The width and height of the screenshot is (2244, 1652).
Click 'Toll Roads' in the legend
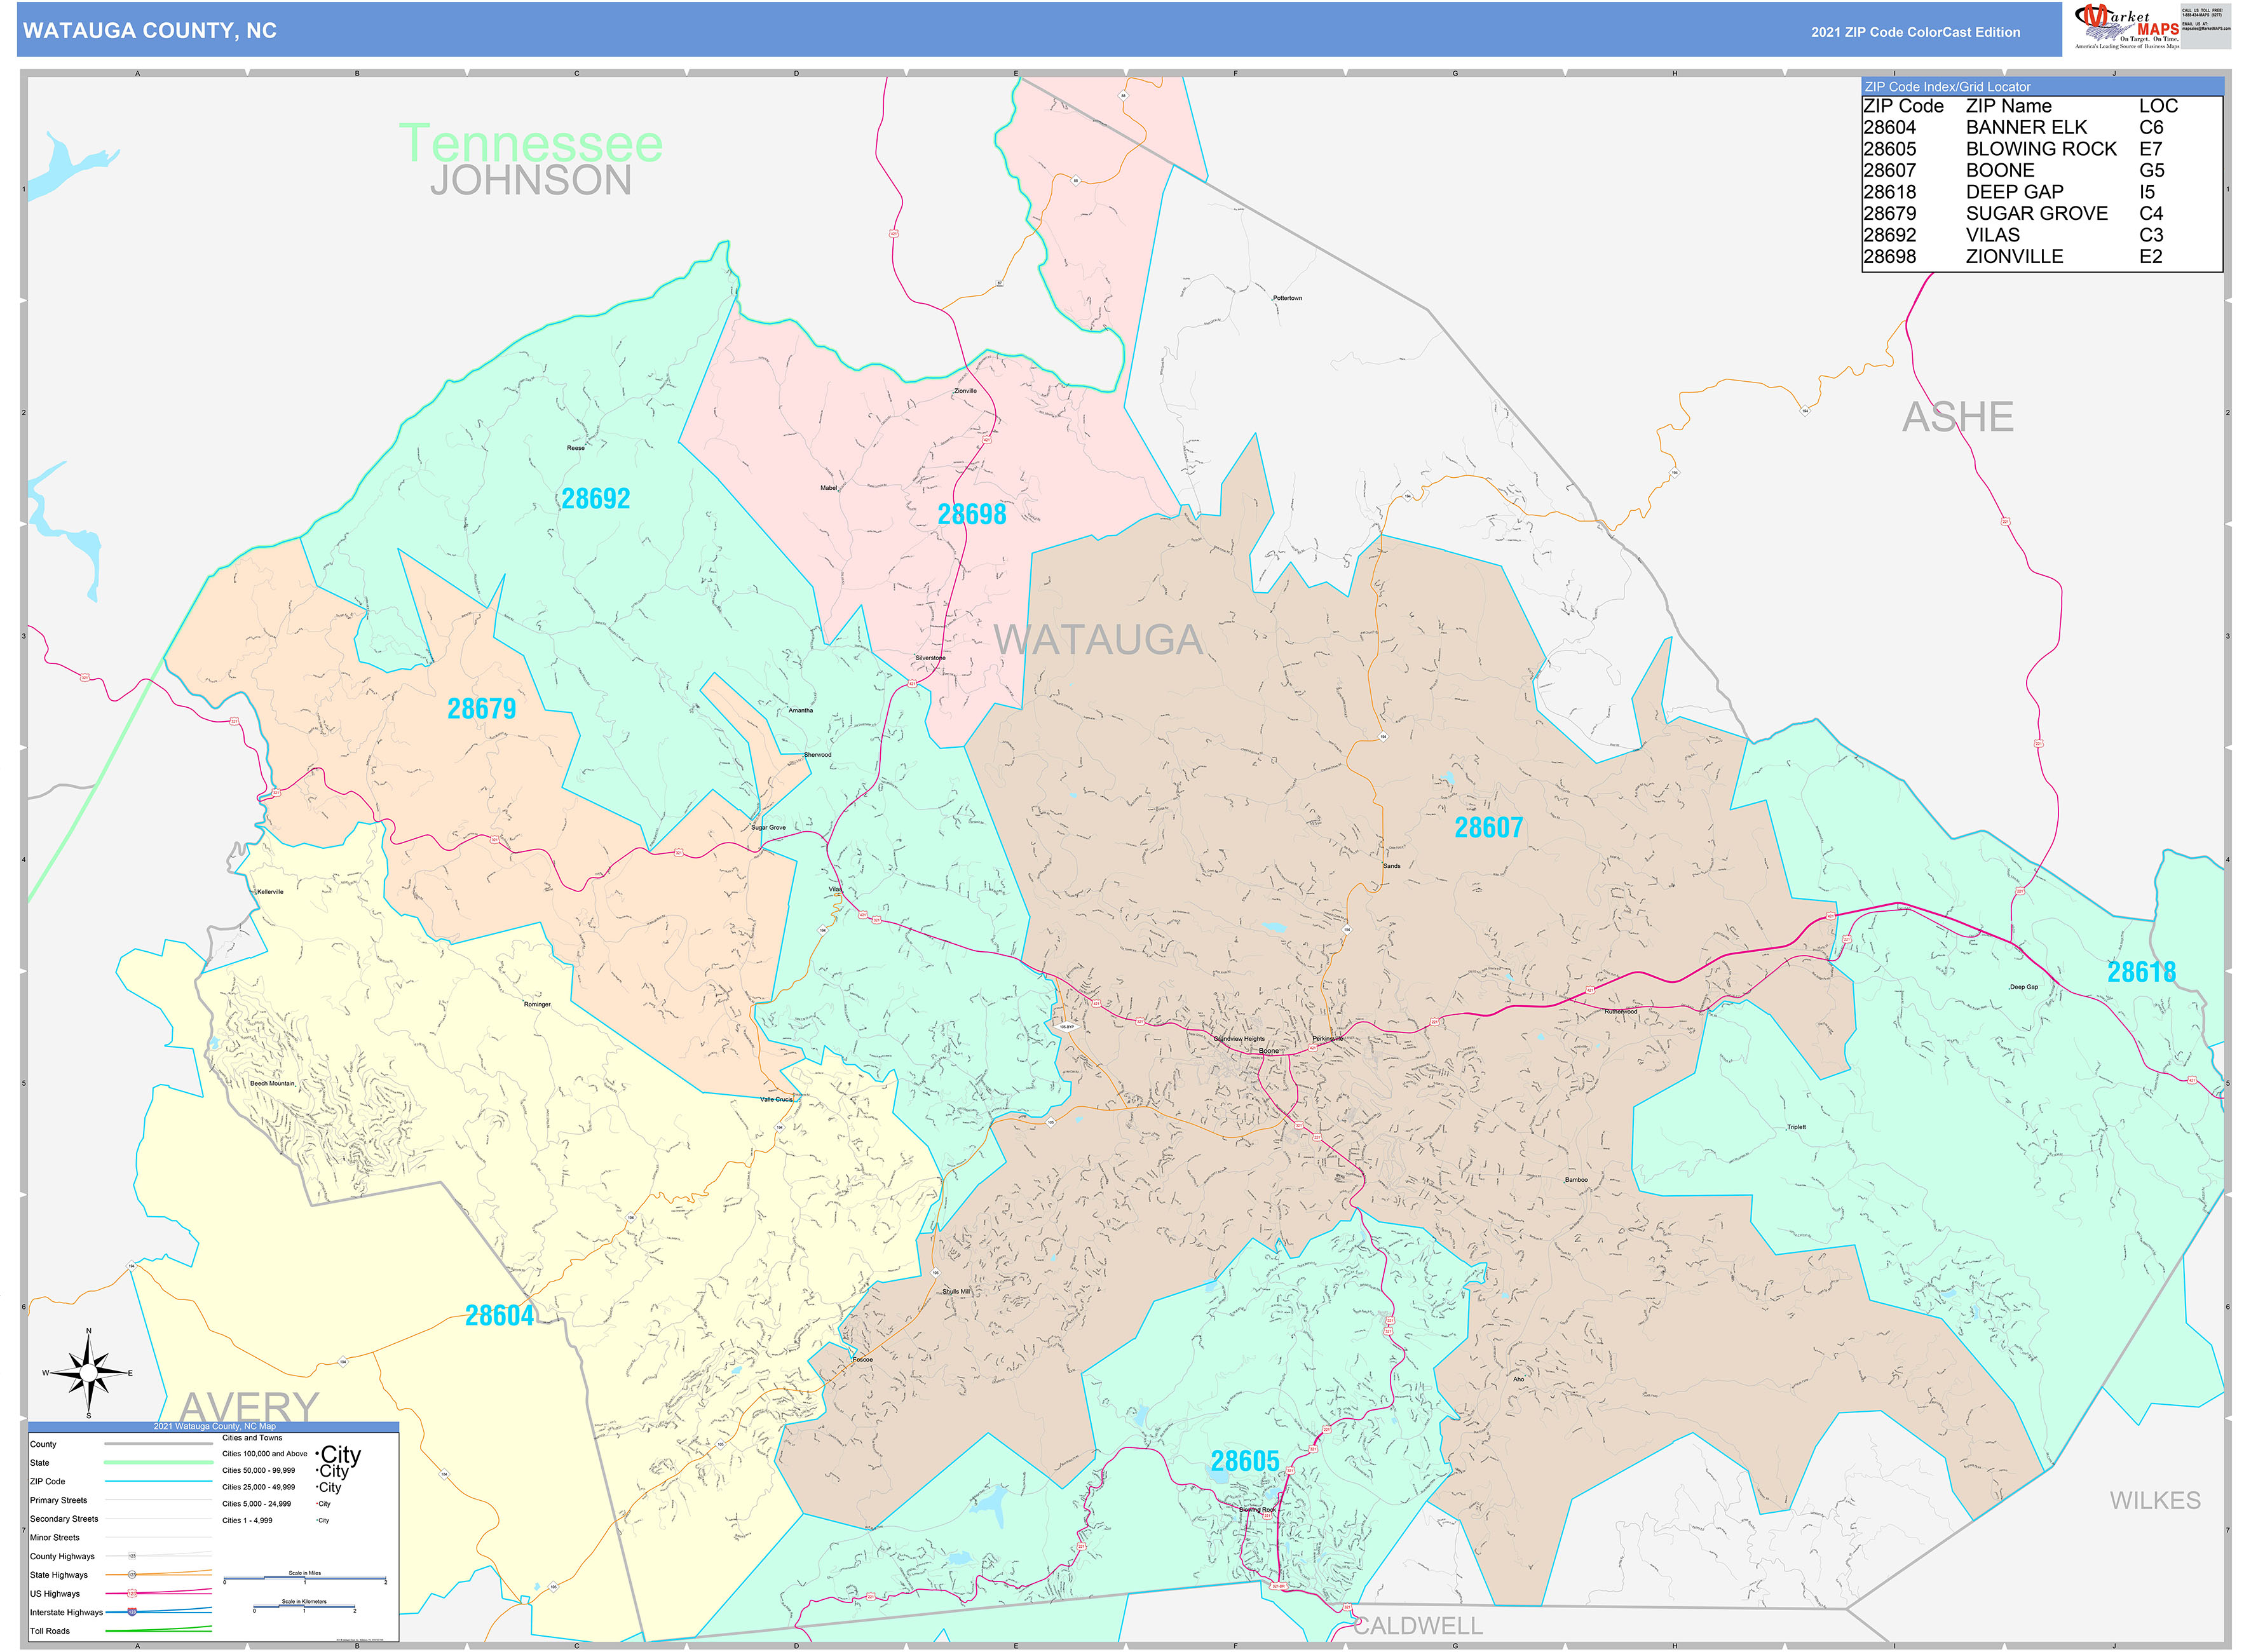pyautogui.click(x=50, y=1631)
